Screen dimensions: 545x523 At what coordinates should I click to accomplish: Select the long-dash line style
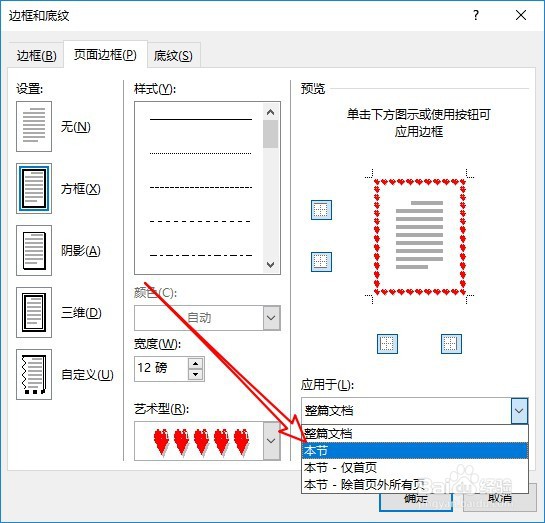201,221
